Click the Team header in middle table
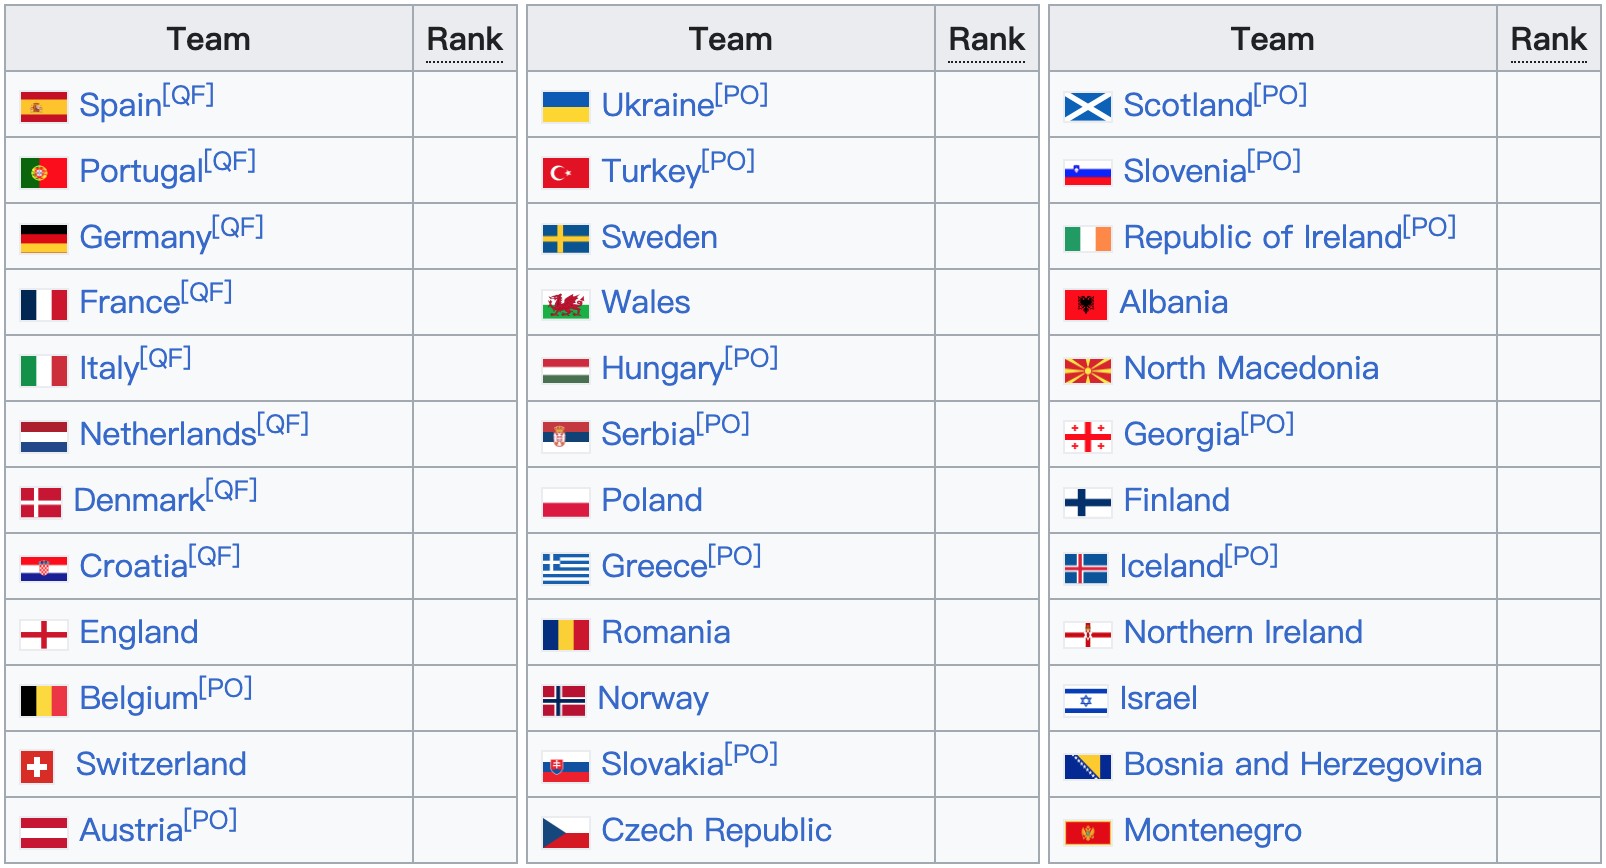The height and width of the screenshot is (868, 1606). (x=730, y=39)
